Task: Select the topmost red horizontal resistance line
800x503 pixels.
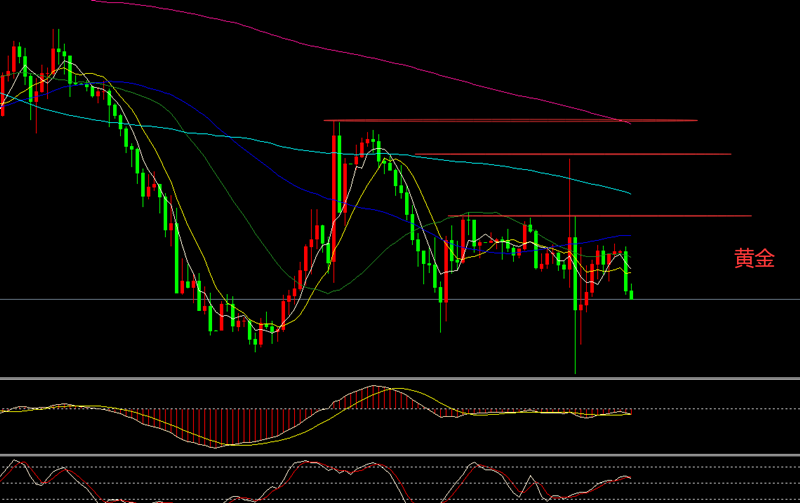Action: (510, 120)
